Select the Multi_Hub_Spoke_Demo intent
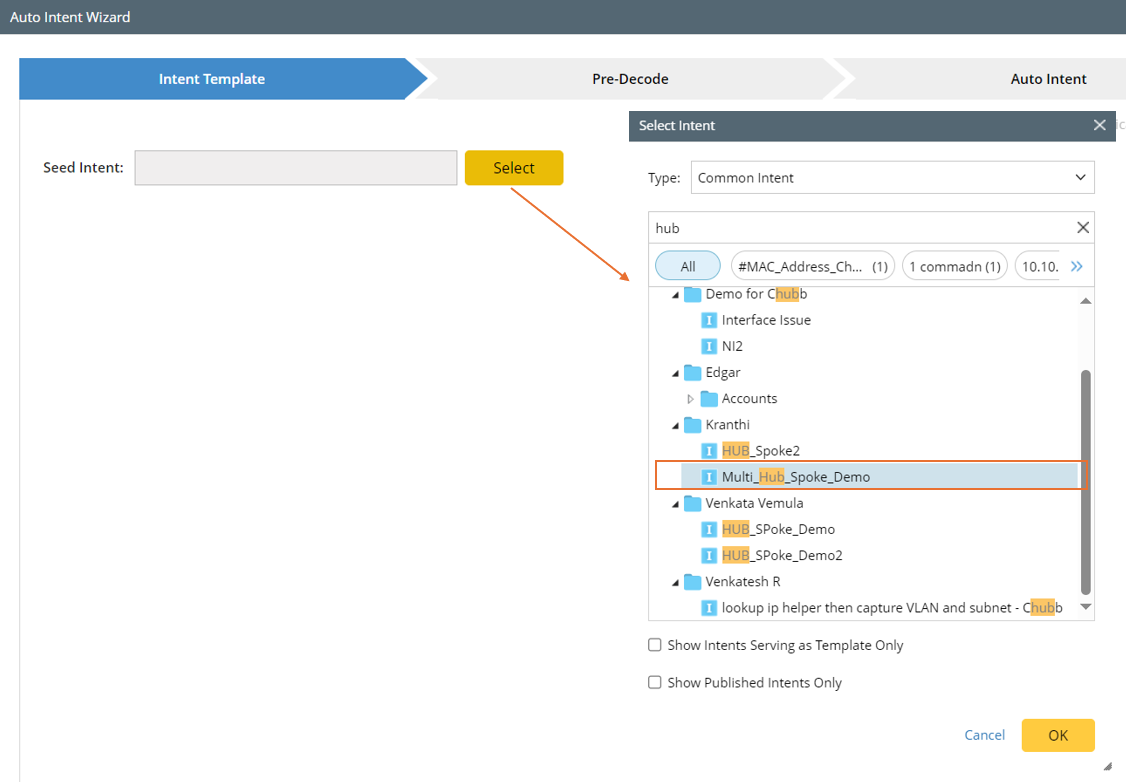The height and width of the screenshot is (782, 1126). [795, 477]
